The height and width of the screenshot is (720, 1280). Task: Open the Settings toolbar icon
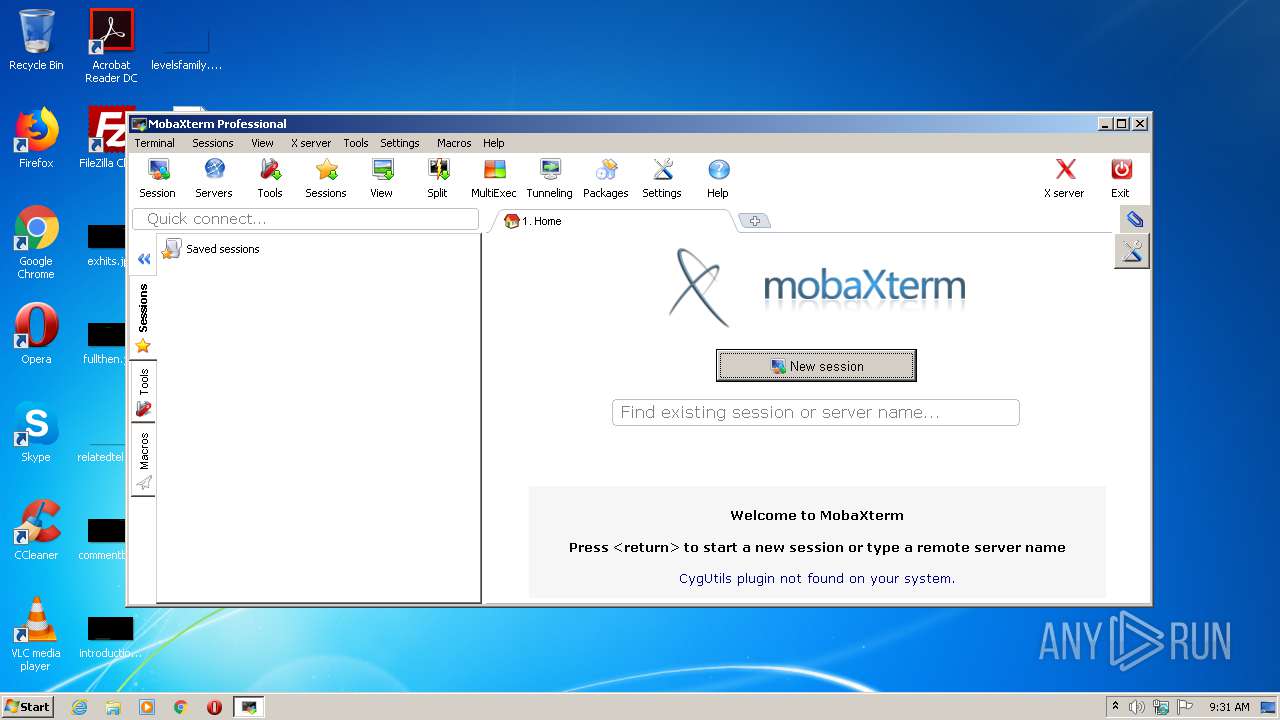[x=662, y=179]
